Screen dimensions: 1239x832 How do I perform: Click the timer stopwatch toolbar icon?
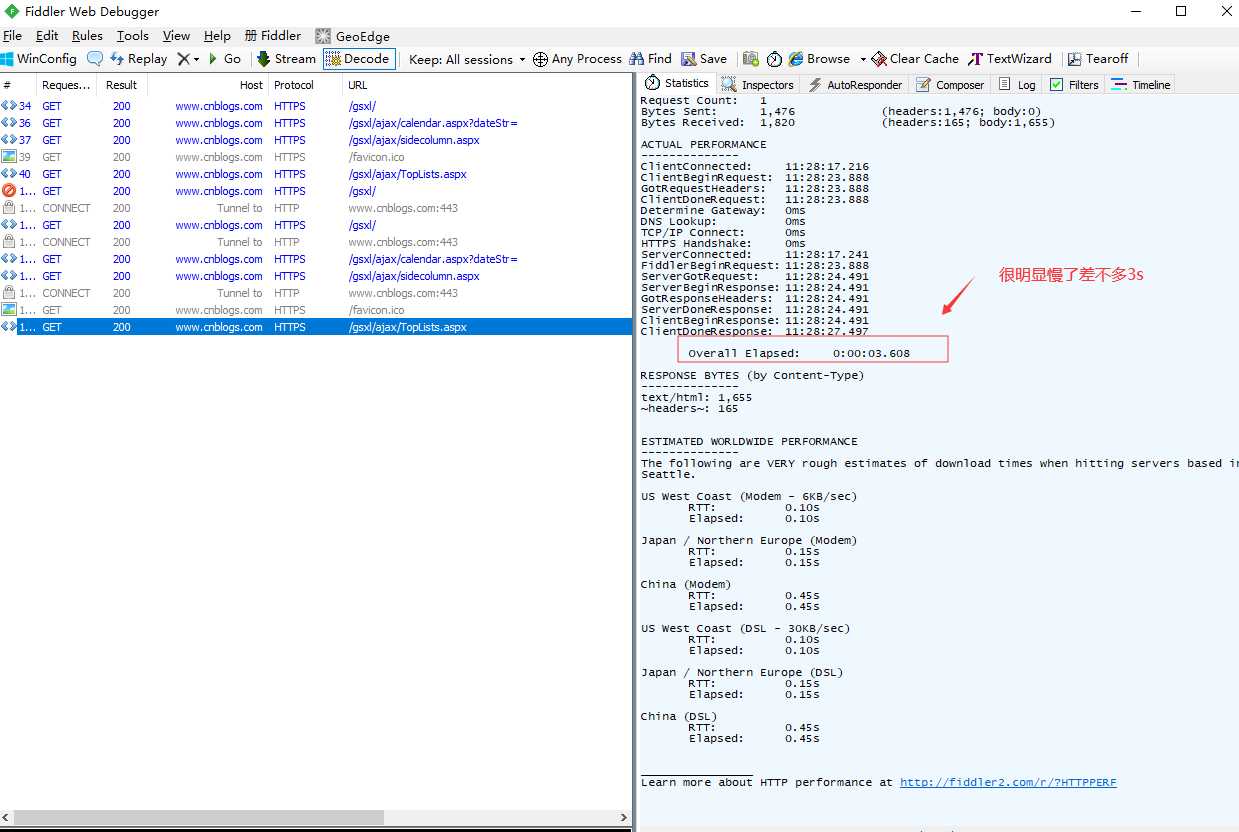coord(773,59)
